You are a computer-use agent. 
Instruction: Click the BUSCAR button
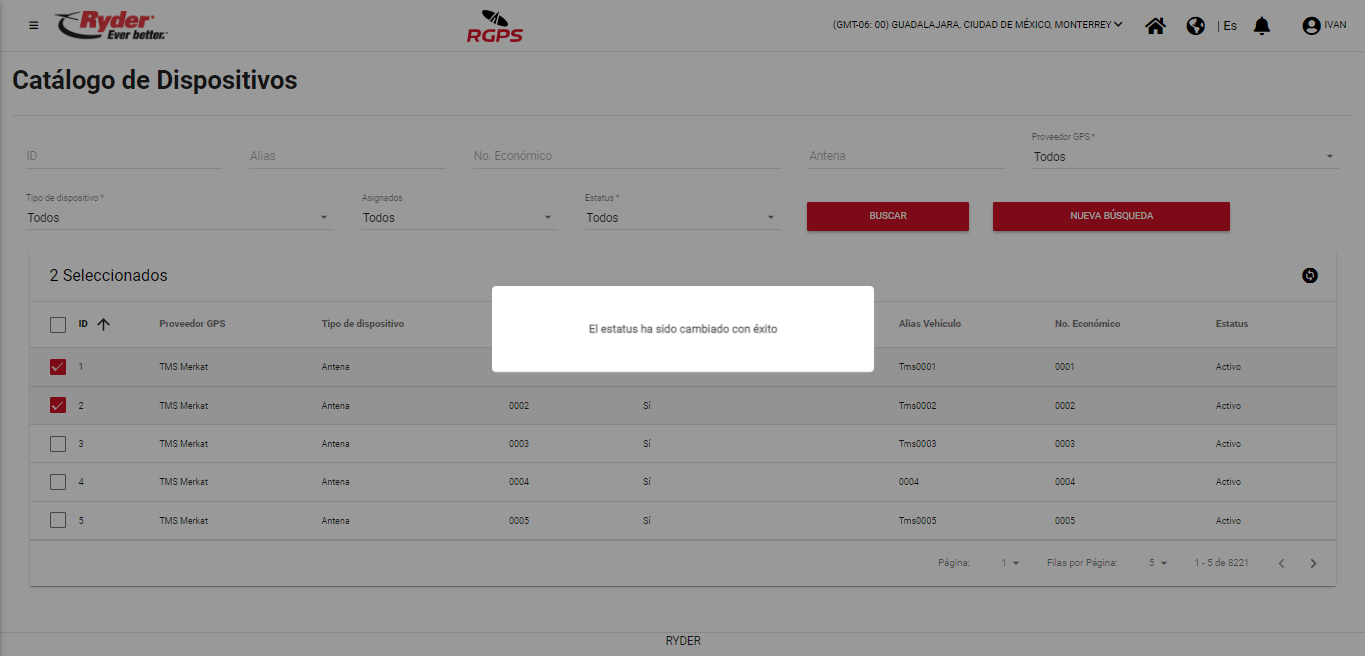(887, 216)
